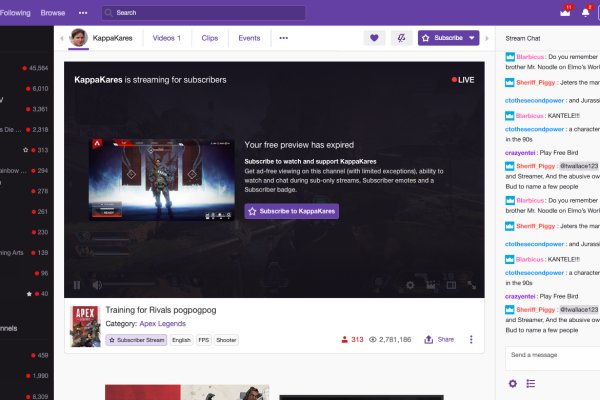This screenshot has width=600, height=400.
Task: Open the Videos tab
Action: pyautogui.click(x=166, y=38)
